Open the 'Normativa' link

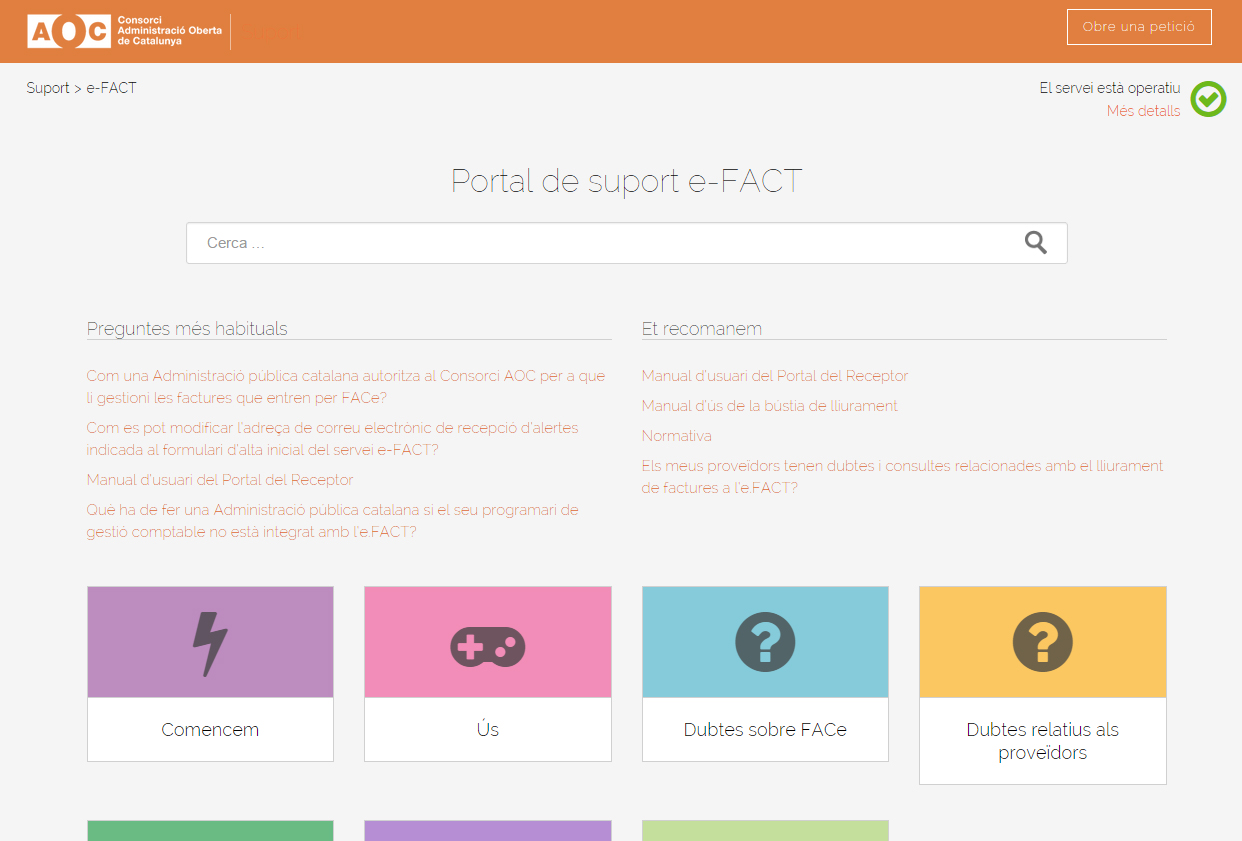pos(677,436)
